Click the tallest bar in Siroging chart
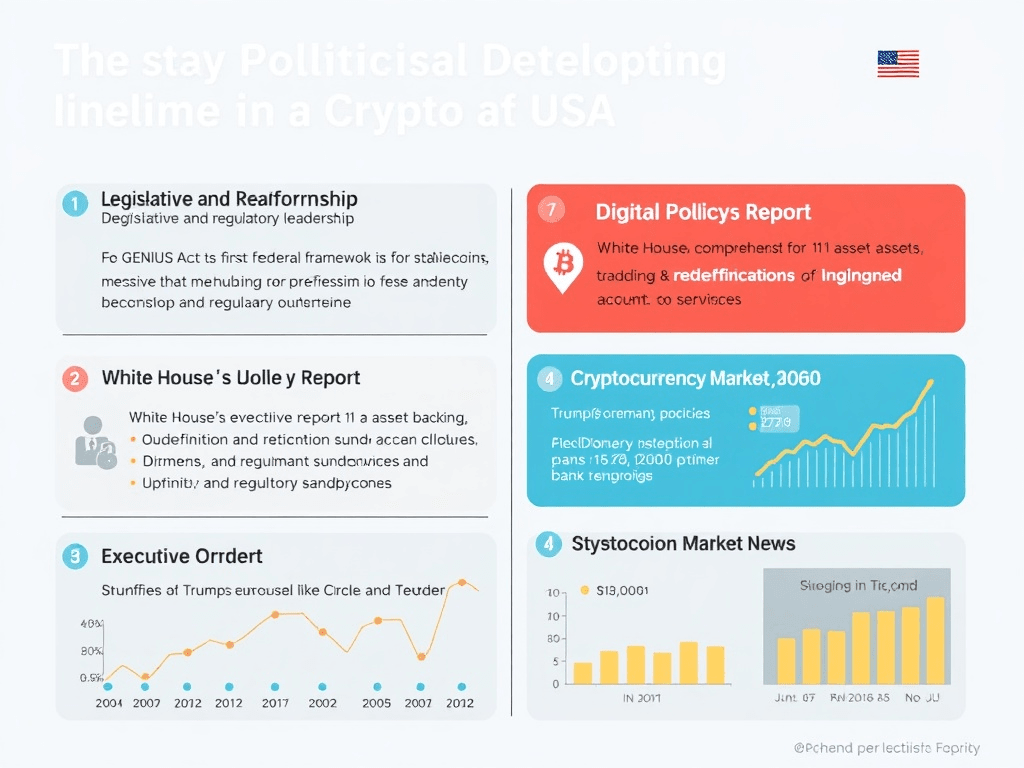 coord(935,640)
